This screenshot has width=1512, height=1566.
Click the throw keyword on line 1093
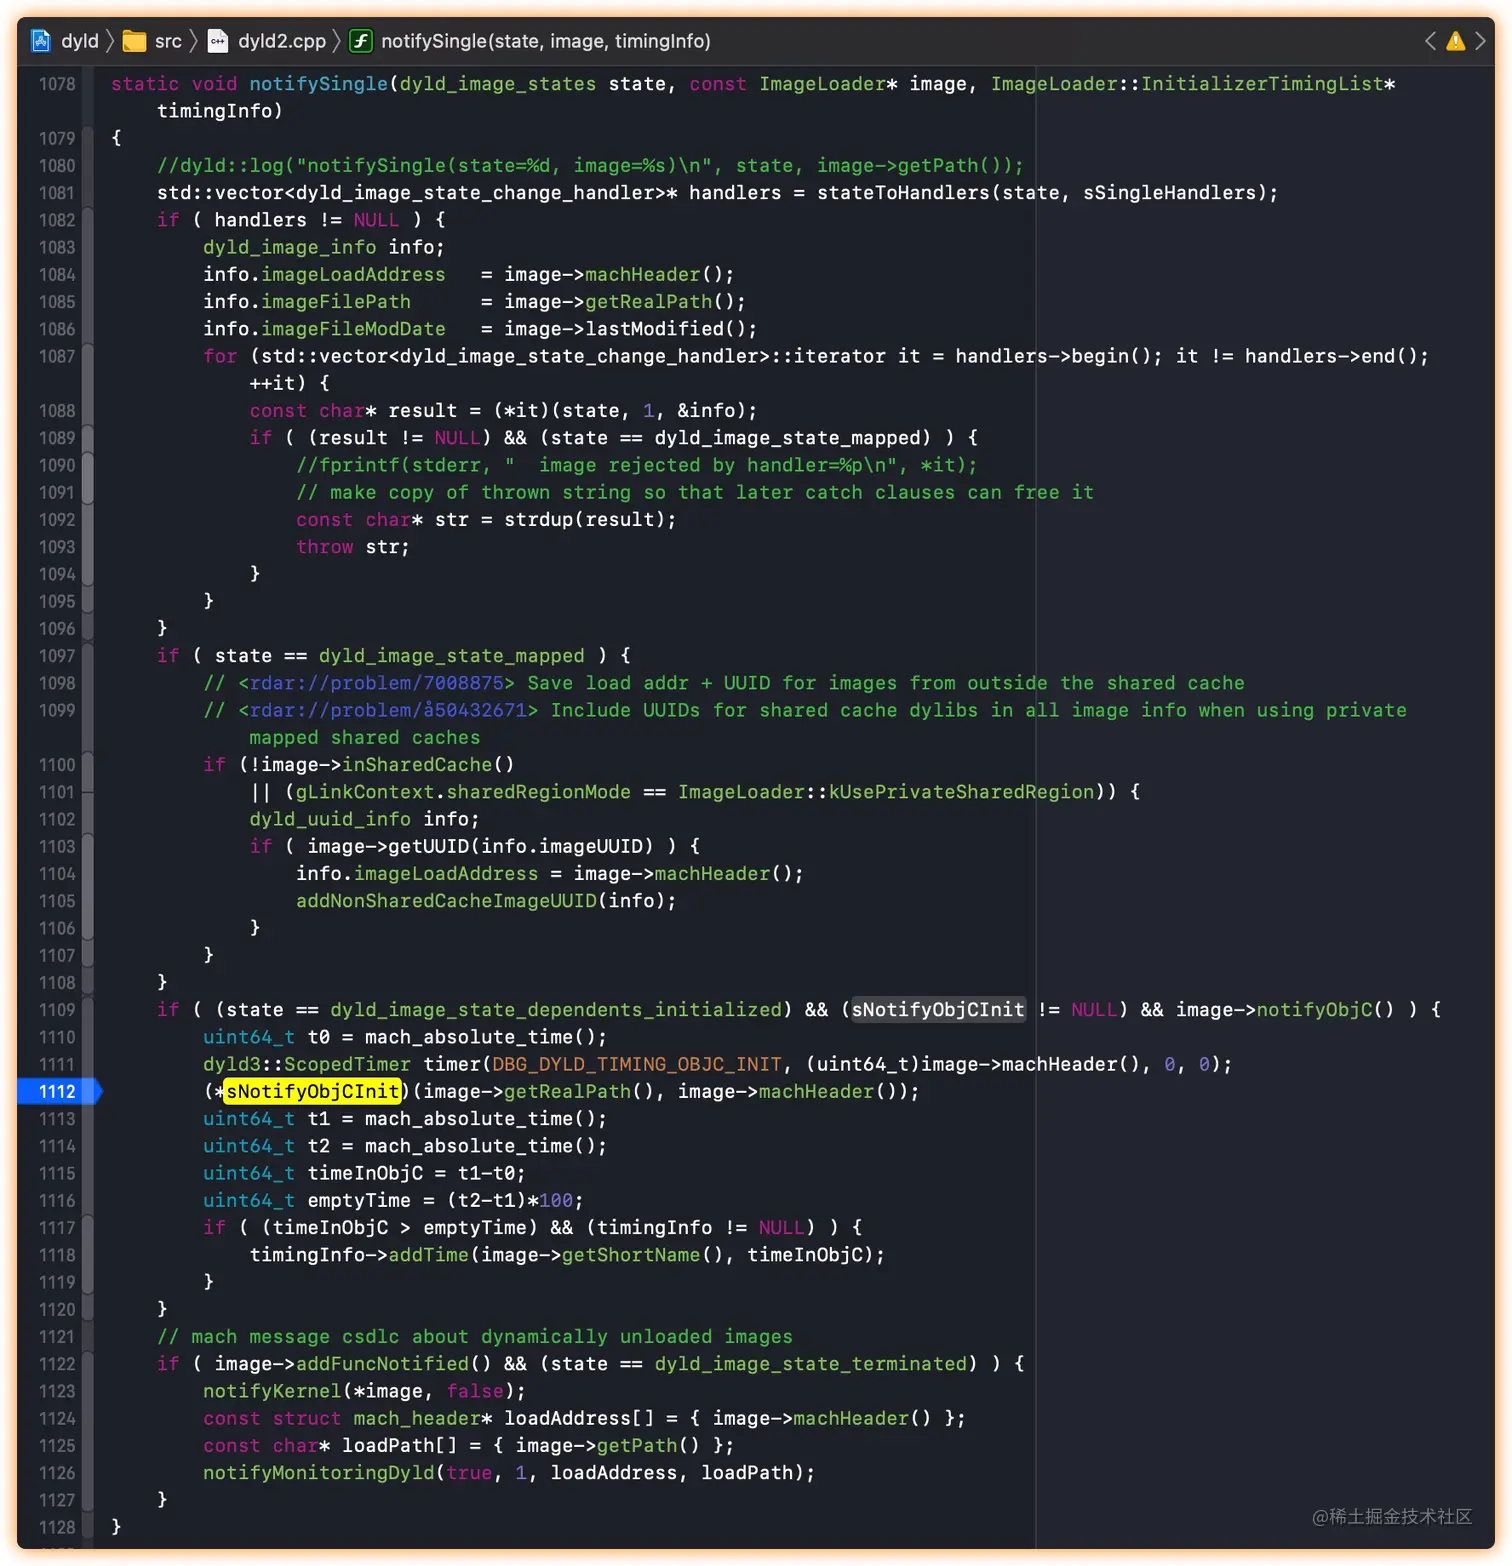coord(325,547)
